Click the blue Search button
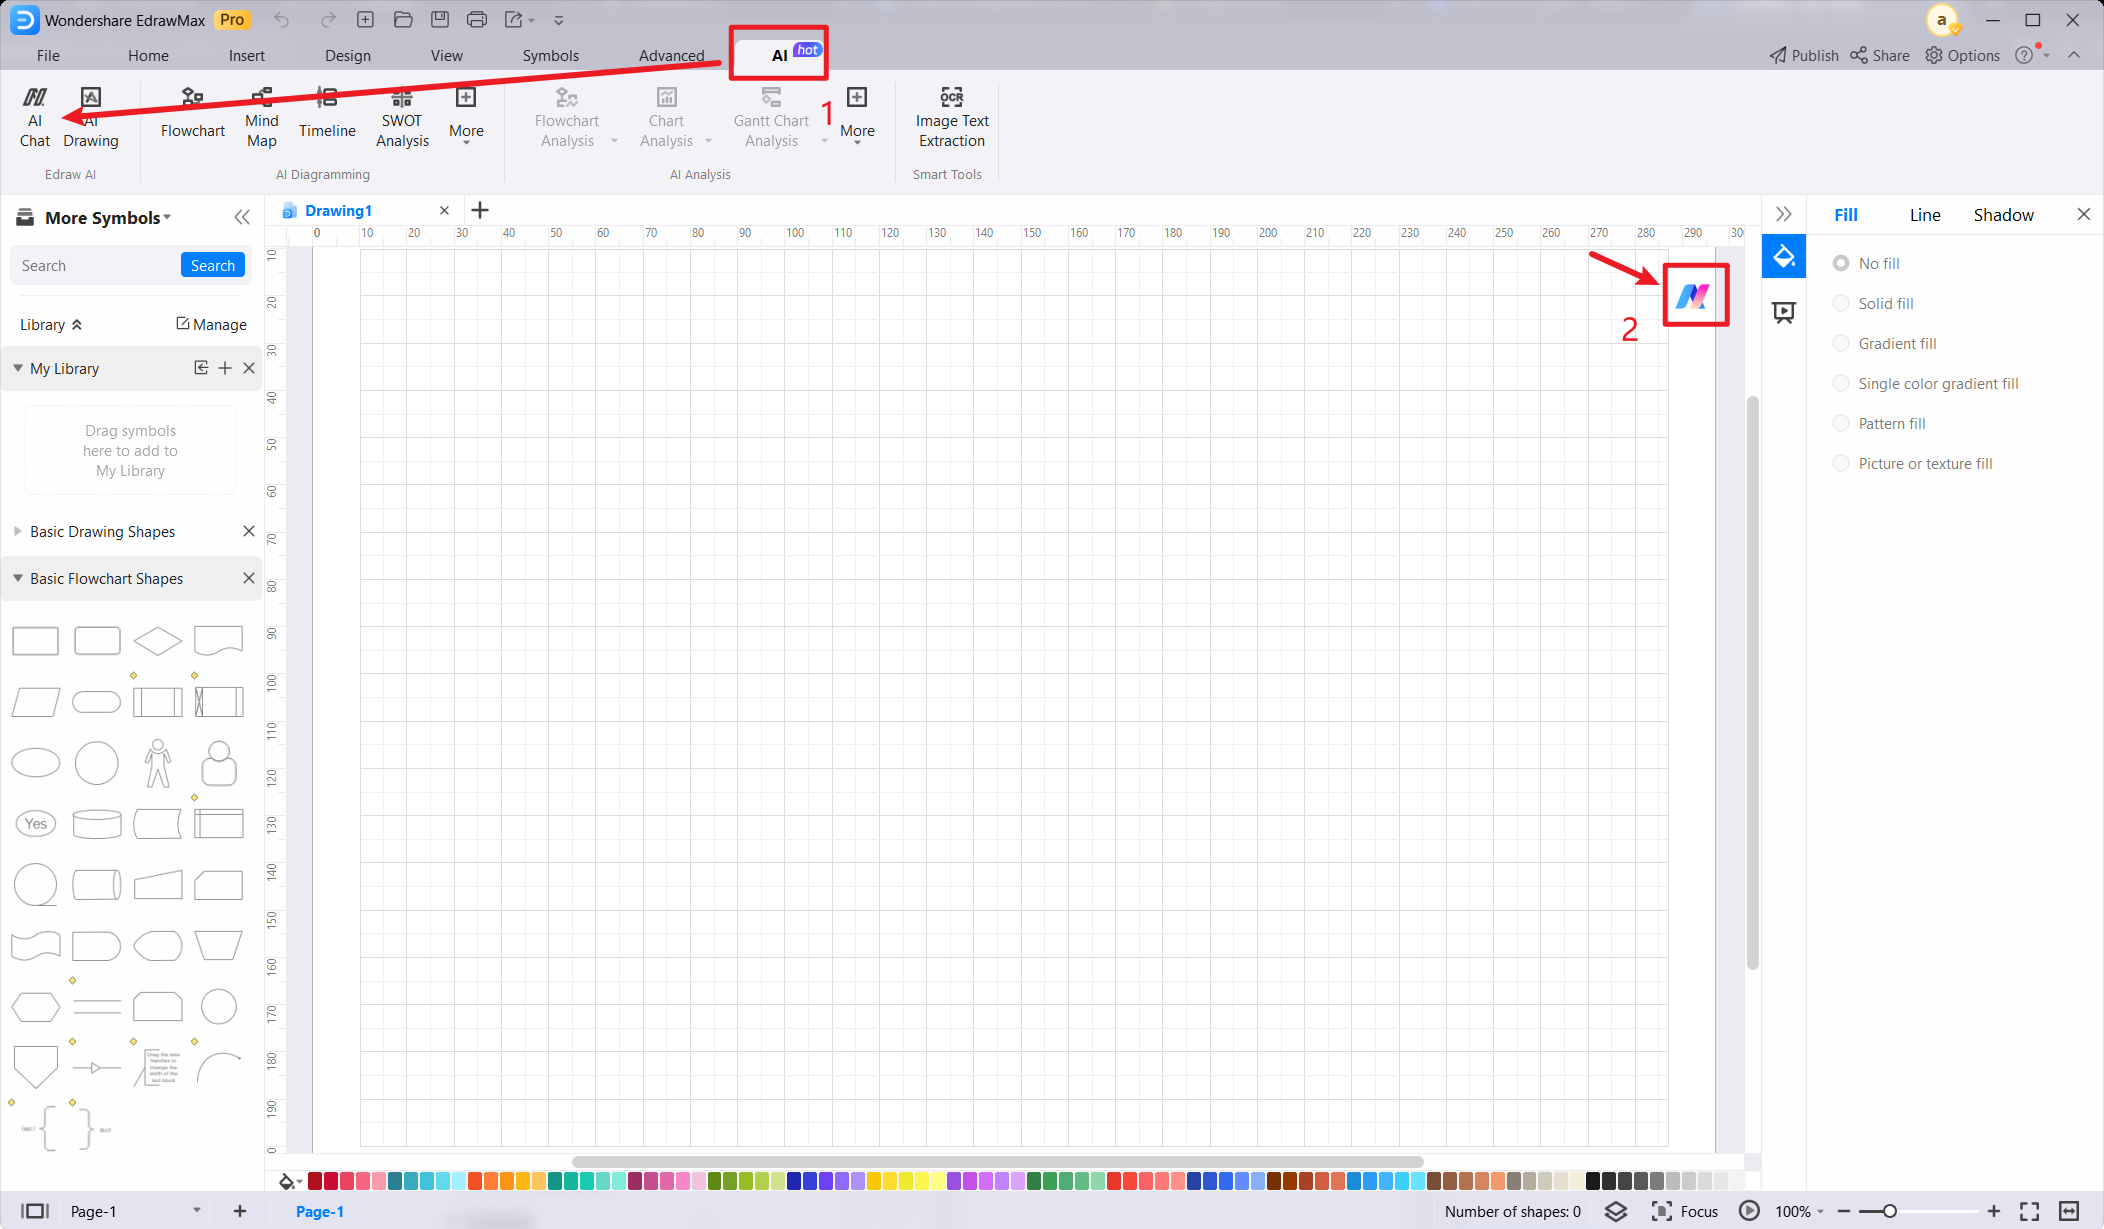The image size is (2104, 1229). [212, 265]
